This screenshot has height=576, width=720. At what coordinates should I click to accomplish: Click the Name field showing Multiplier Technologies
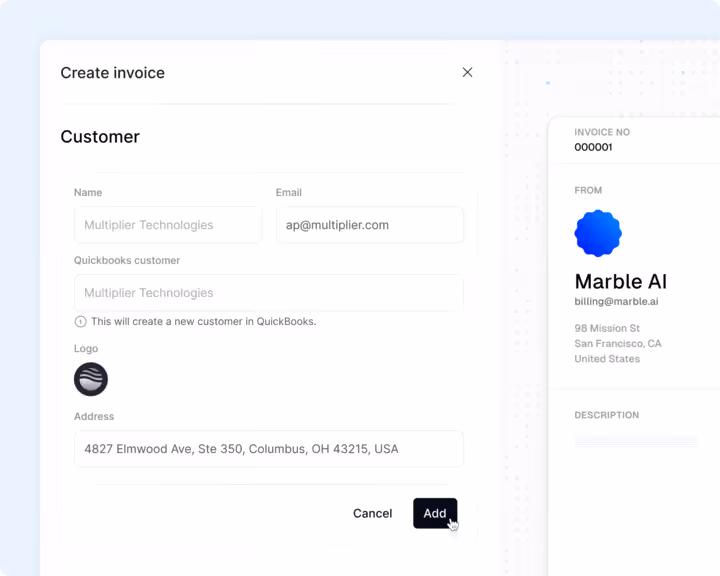[168, 225]
